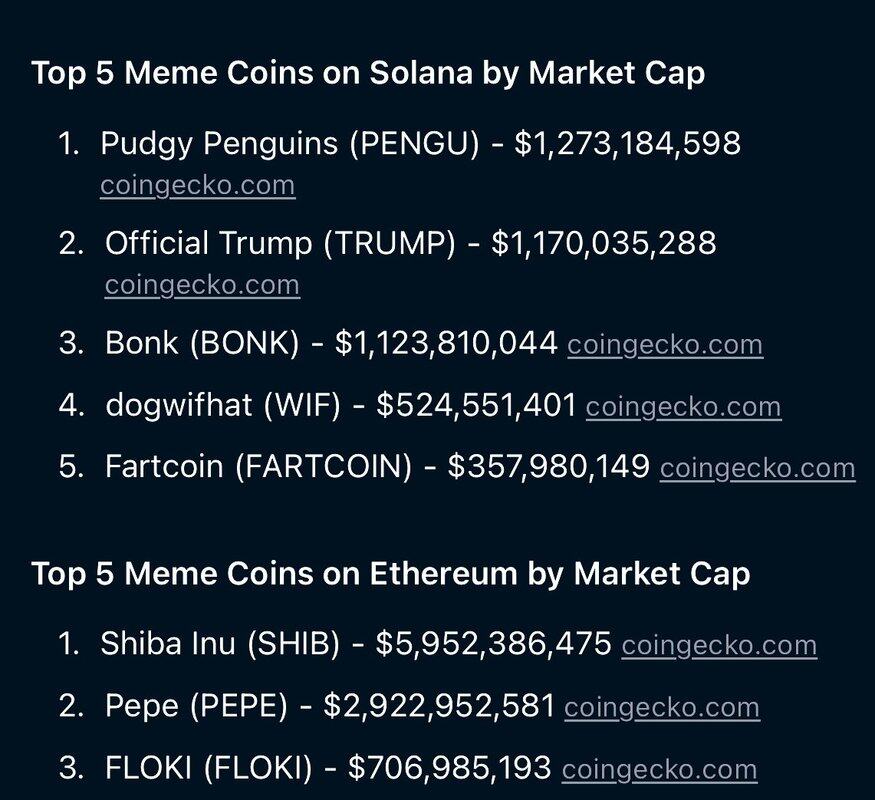Viewport: 875px width, 800px height.
Task: Click the Shiba Inu (SHIB) name text
Action: tap(220, 644)
